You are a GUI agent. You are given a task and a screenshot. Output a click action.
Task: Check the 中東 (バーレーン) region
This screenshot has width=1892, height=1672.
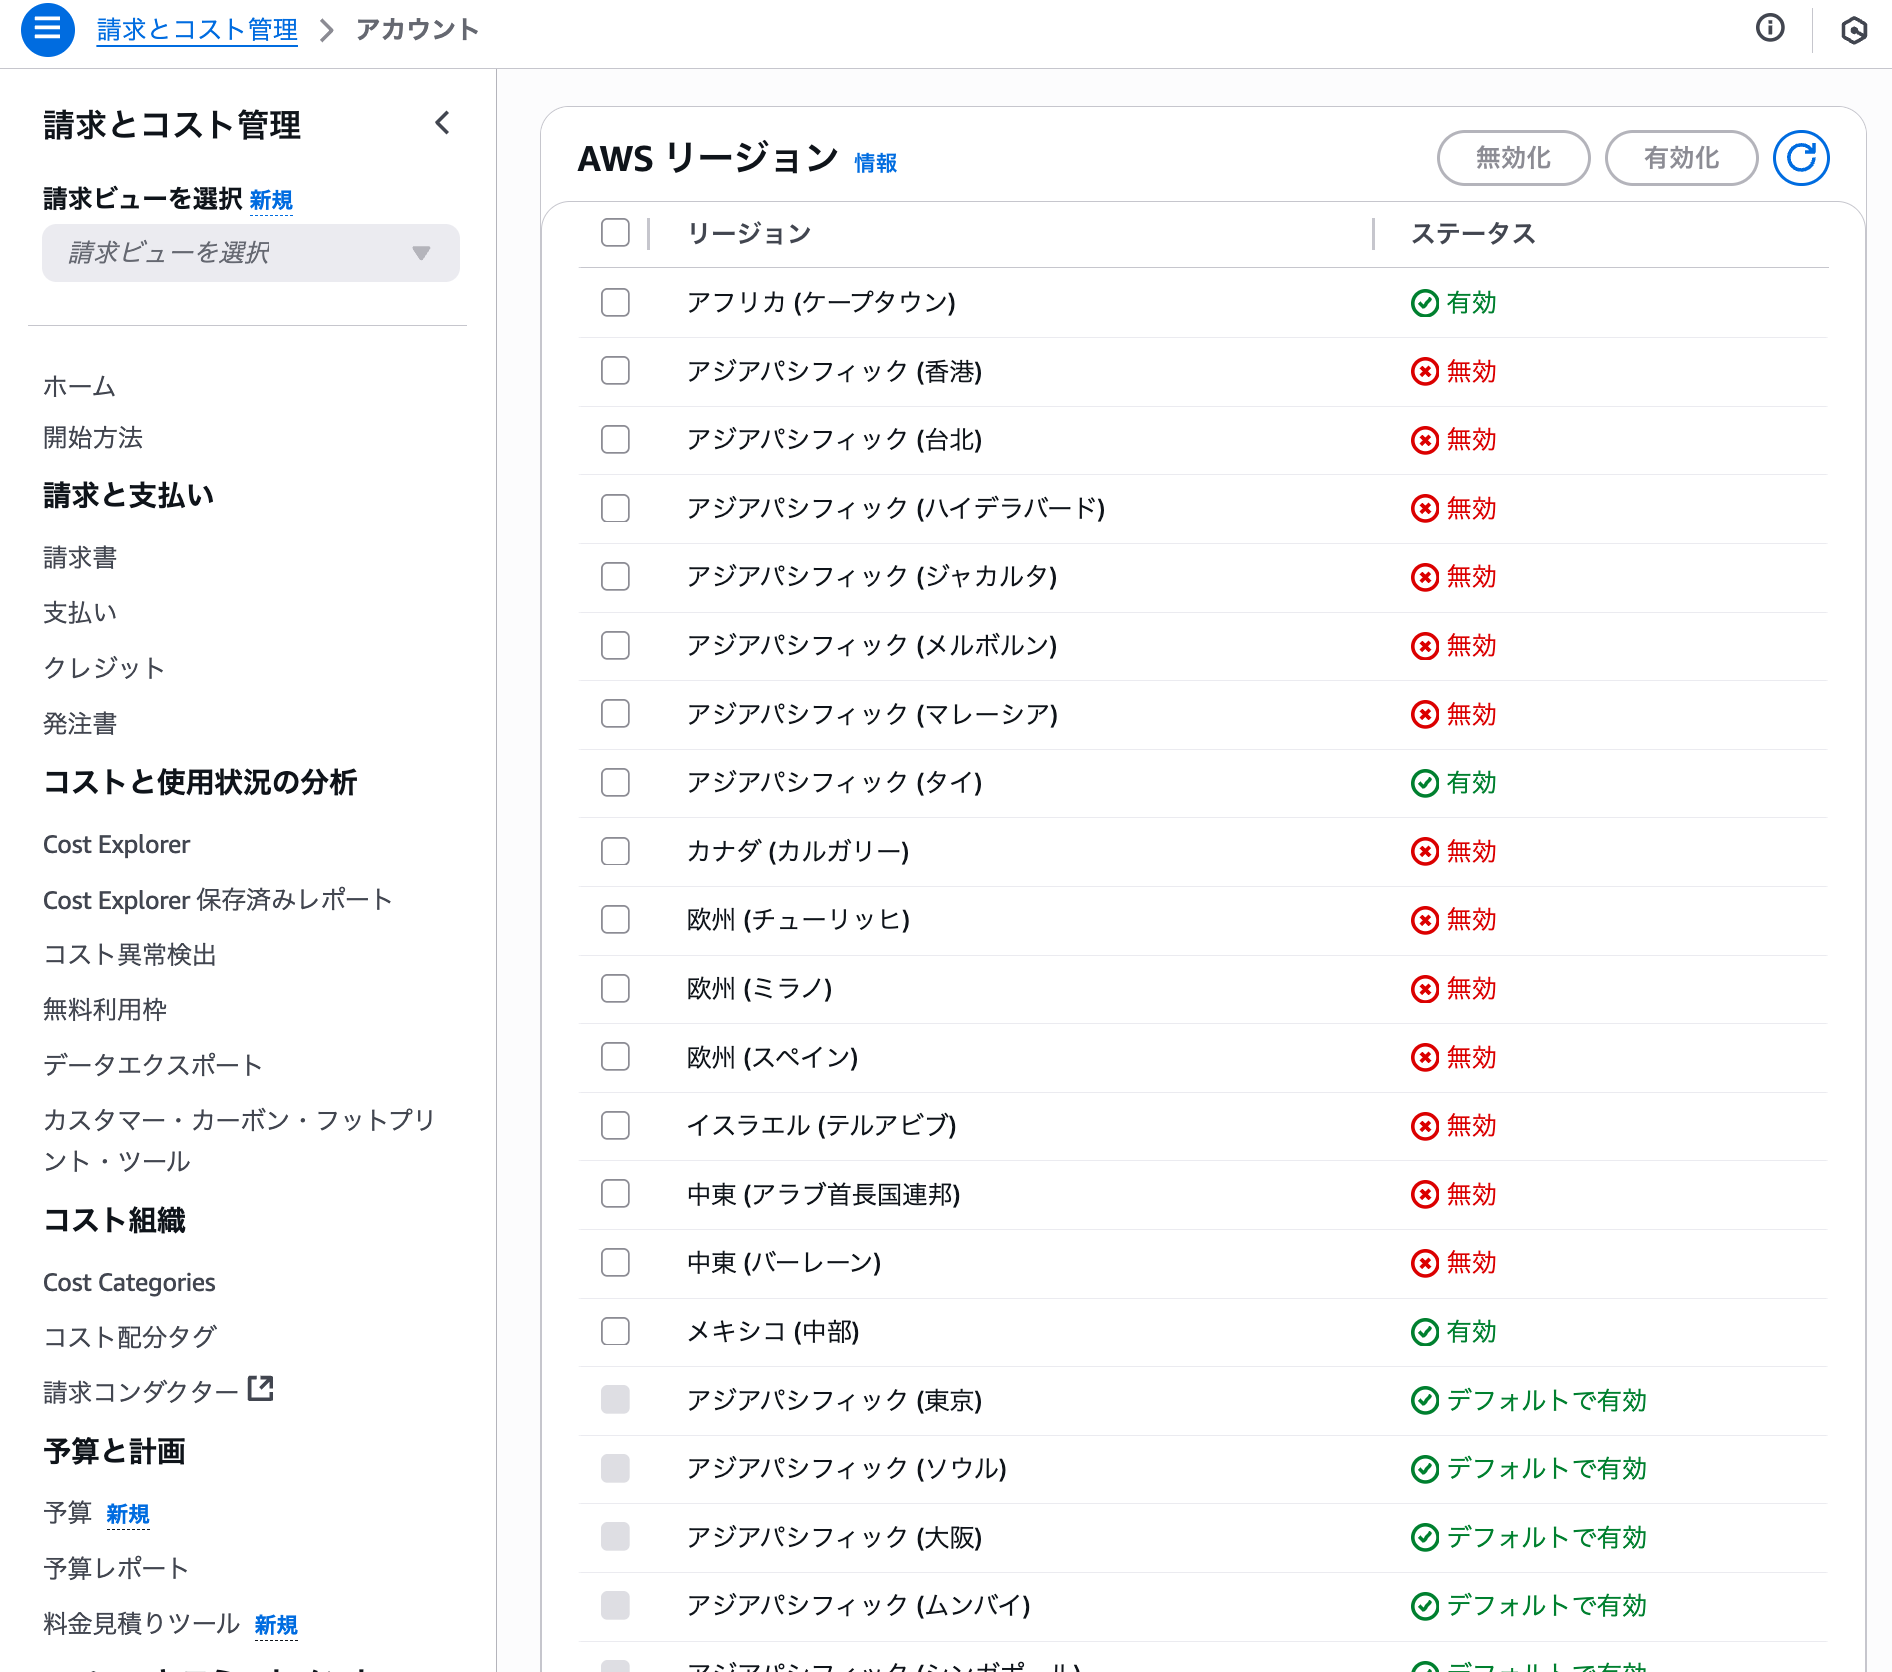615,1262
